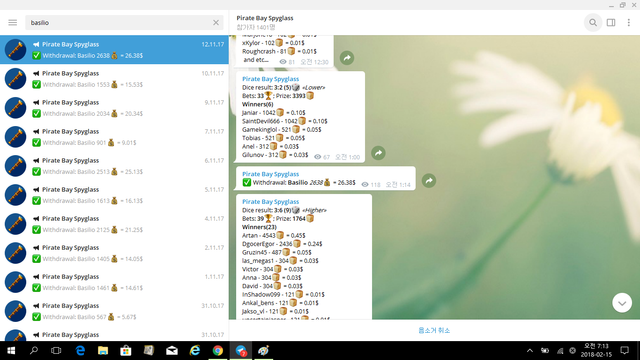Screen dimensions: 640x360
Task: Select search result dated 4.11.17
Action: 114,223
